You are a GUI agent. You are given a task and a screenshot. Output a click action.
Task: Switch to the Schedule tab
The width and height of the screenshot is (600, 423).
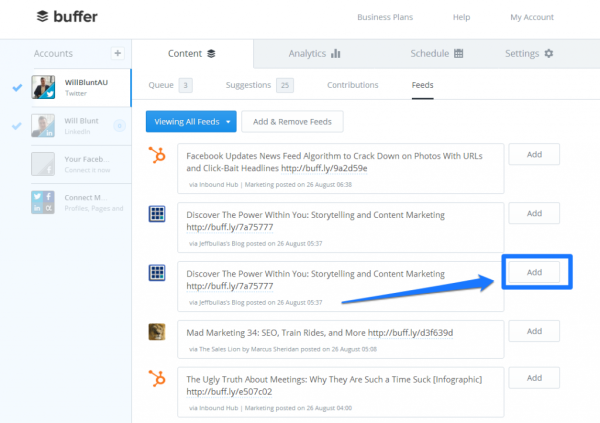[x=437, y=54]
